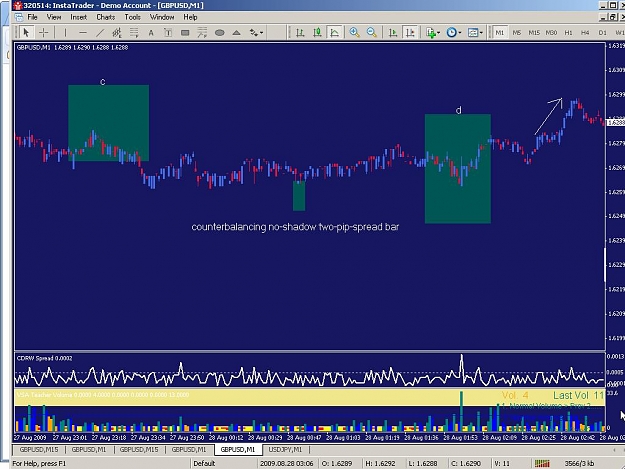Viewport: 625px width, 469px height.
Task: Open the Insert menu
Action: pos(79,17)
